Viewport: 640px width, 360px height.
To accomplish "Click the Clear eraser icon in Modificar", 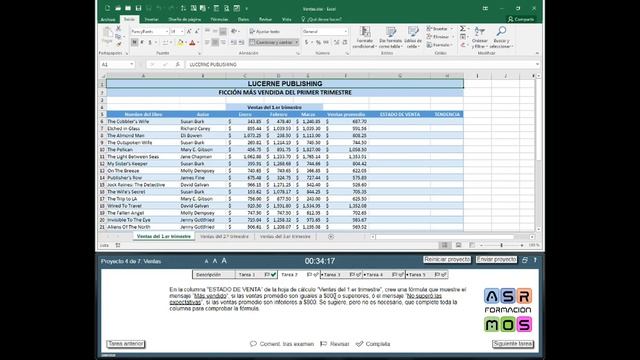I will pyautogui.click(x=462, y=45).
